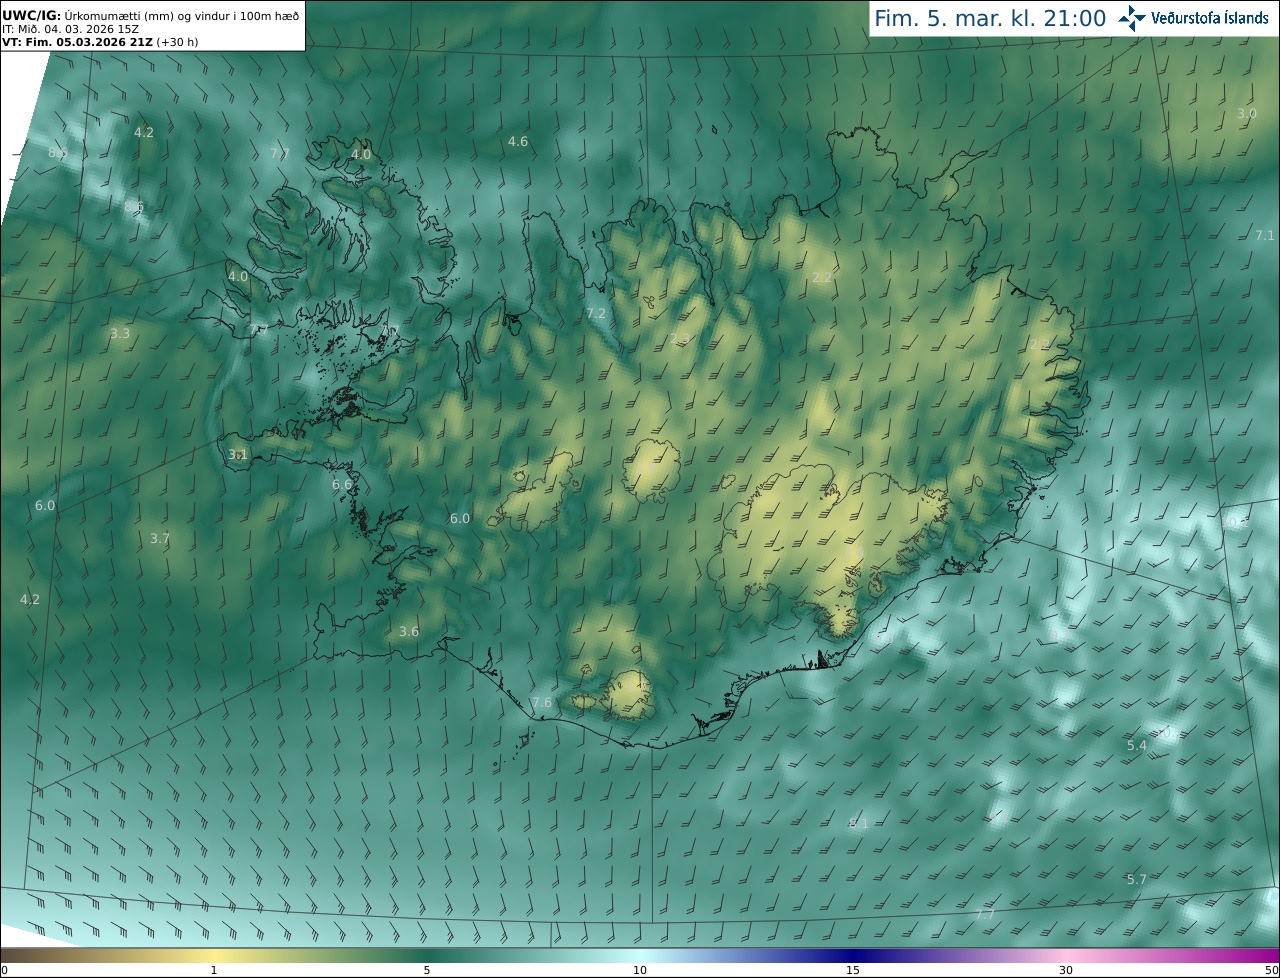Click the 8.1 value south of Iceland
This screenshot has width=1280, height=978.
tap(859, 824)
